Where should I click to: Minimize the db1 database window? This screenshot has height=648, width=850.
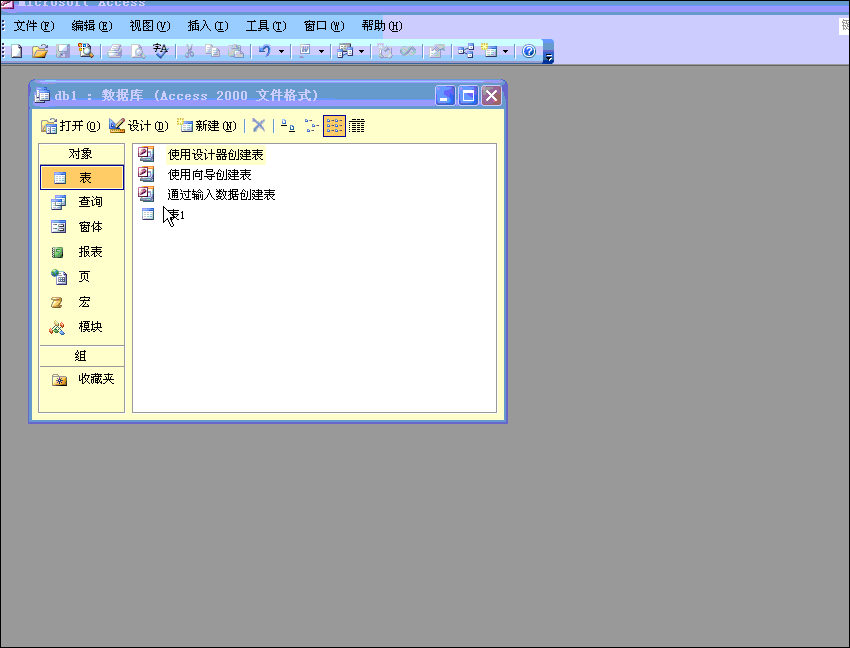445,96
